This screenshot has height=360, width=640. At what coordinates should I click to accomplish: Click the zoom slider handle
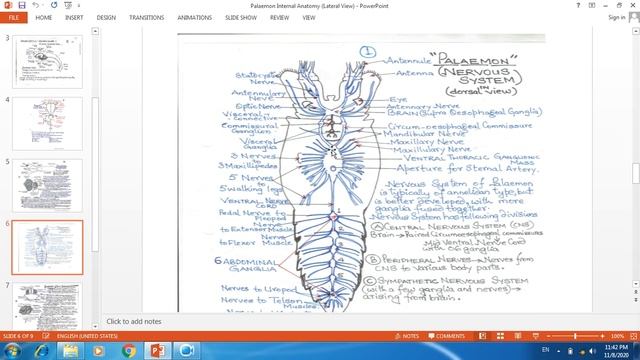point(575,336)
